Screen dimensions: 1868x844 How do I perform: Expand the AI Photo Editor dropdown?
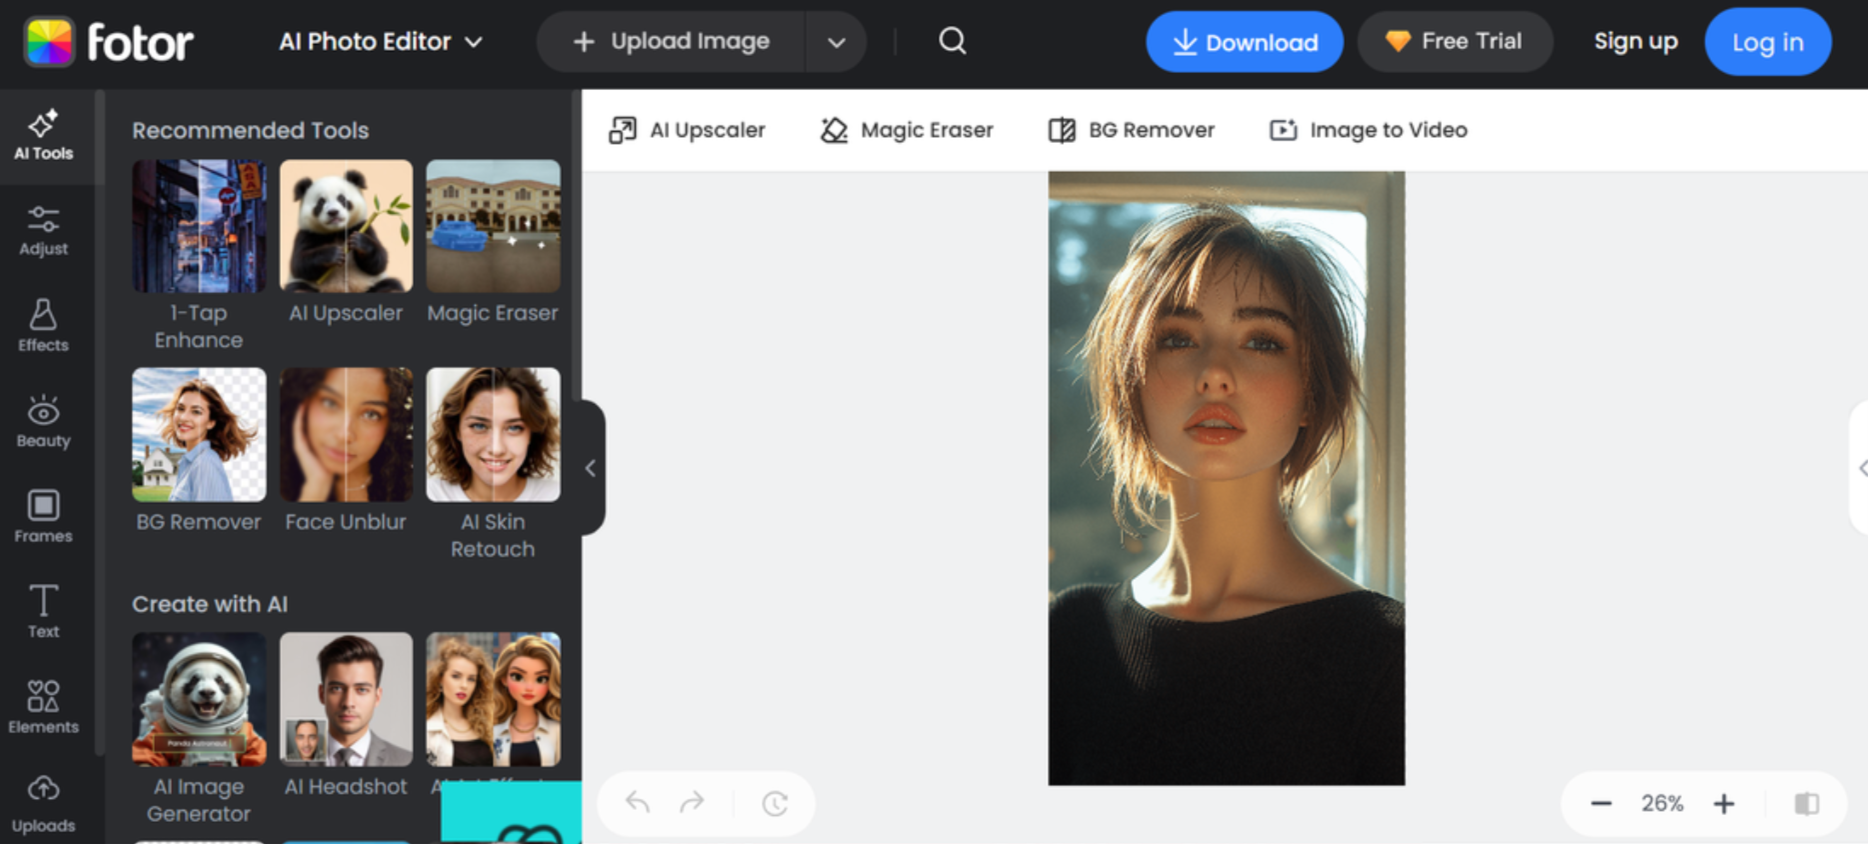pos(381,42)
